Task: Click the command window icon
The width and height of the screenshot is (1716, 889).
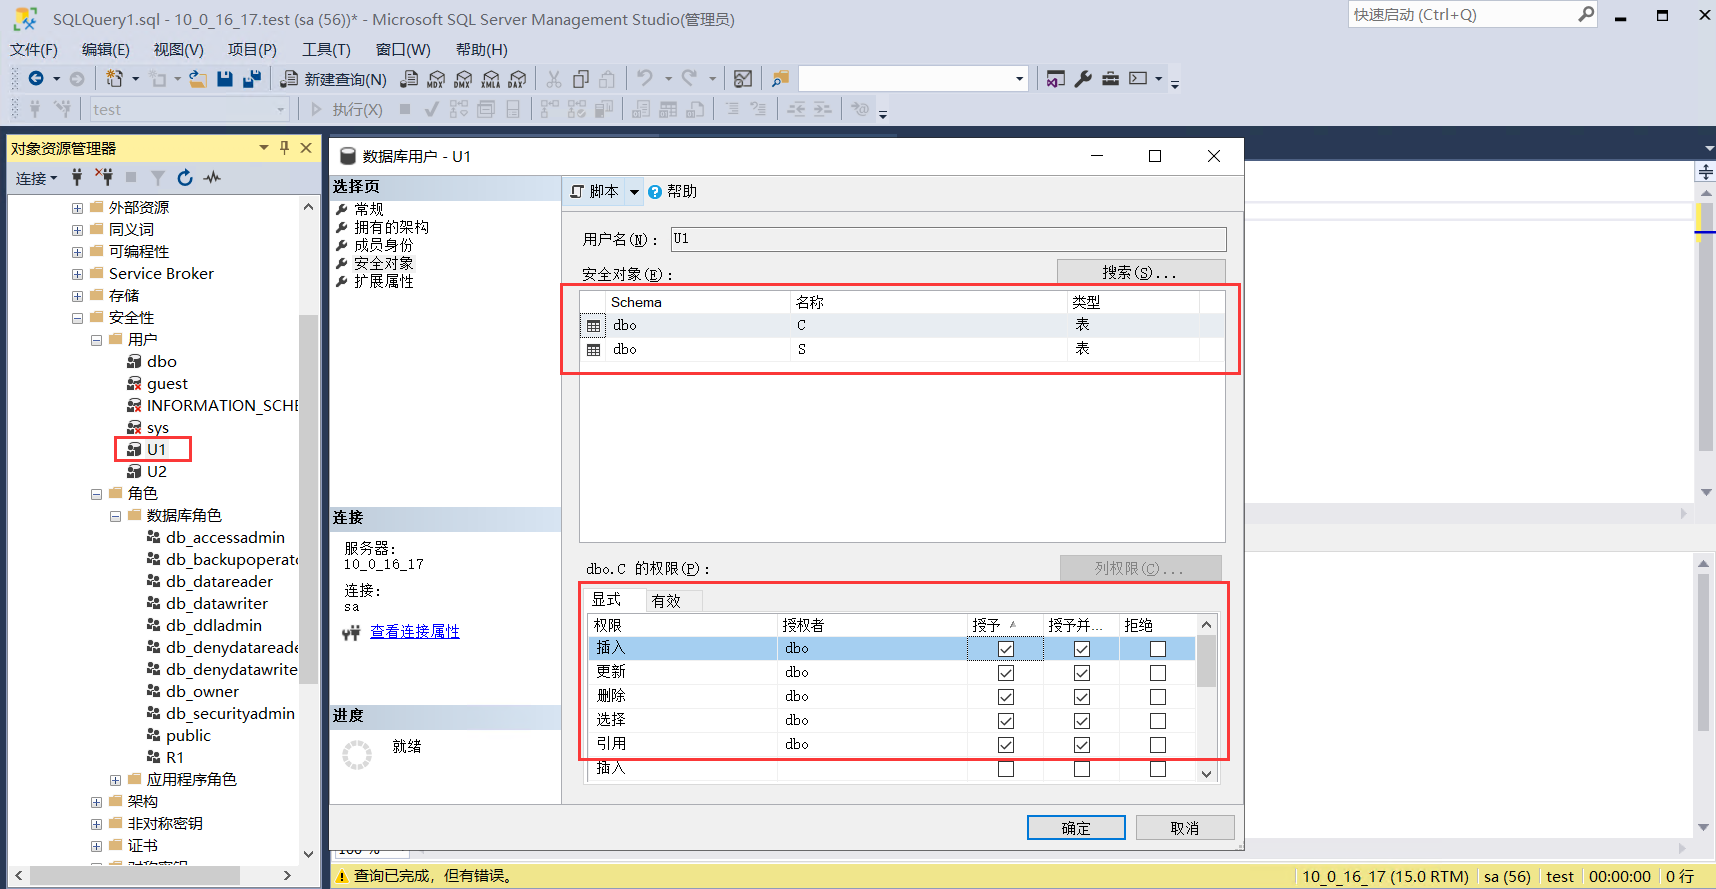Action: (1138, 79)
